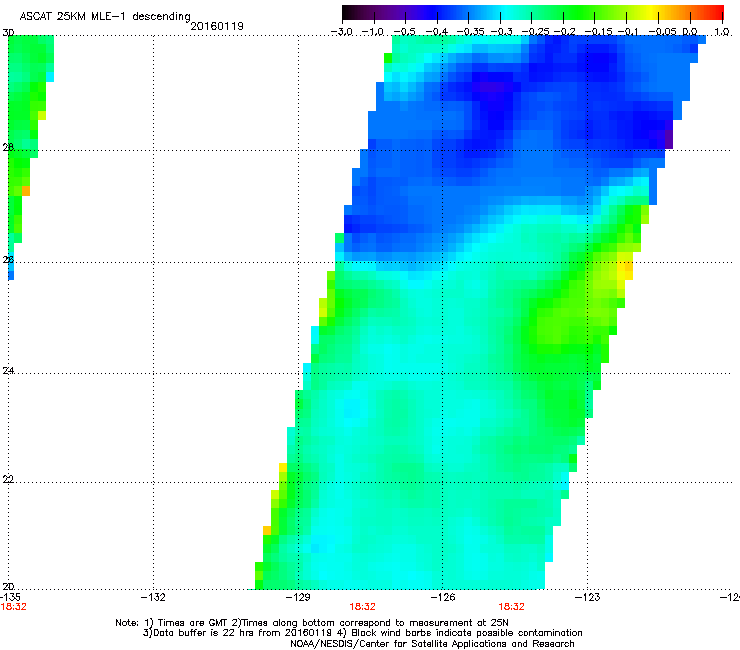Click the latitude label 28
Viewport: 740px width, 650px height.
[x=8, y=147]
